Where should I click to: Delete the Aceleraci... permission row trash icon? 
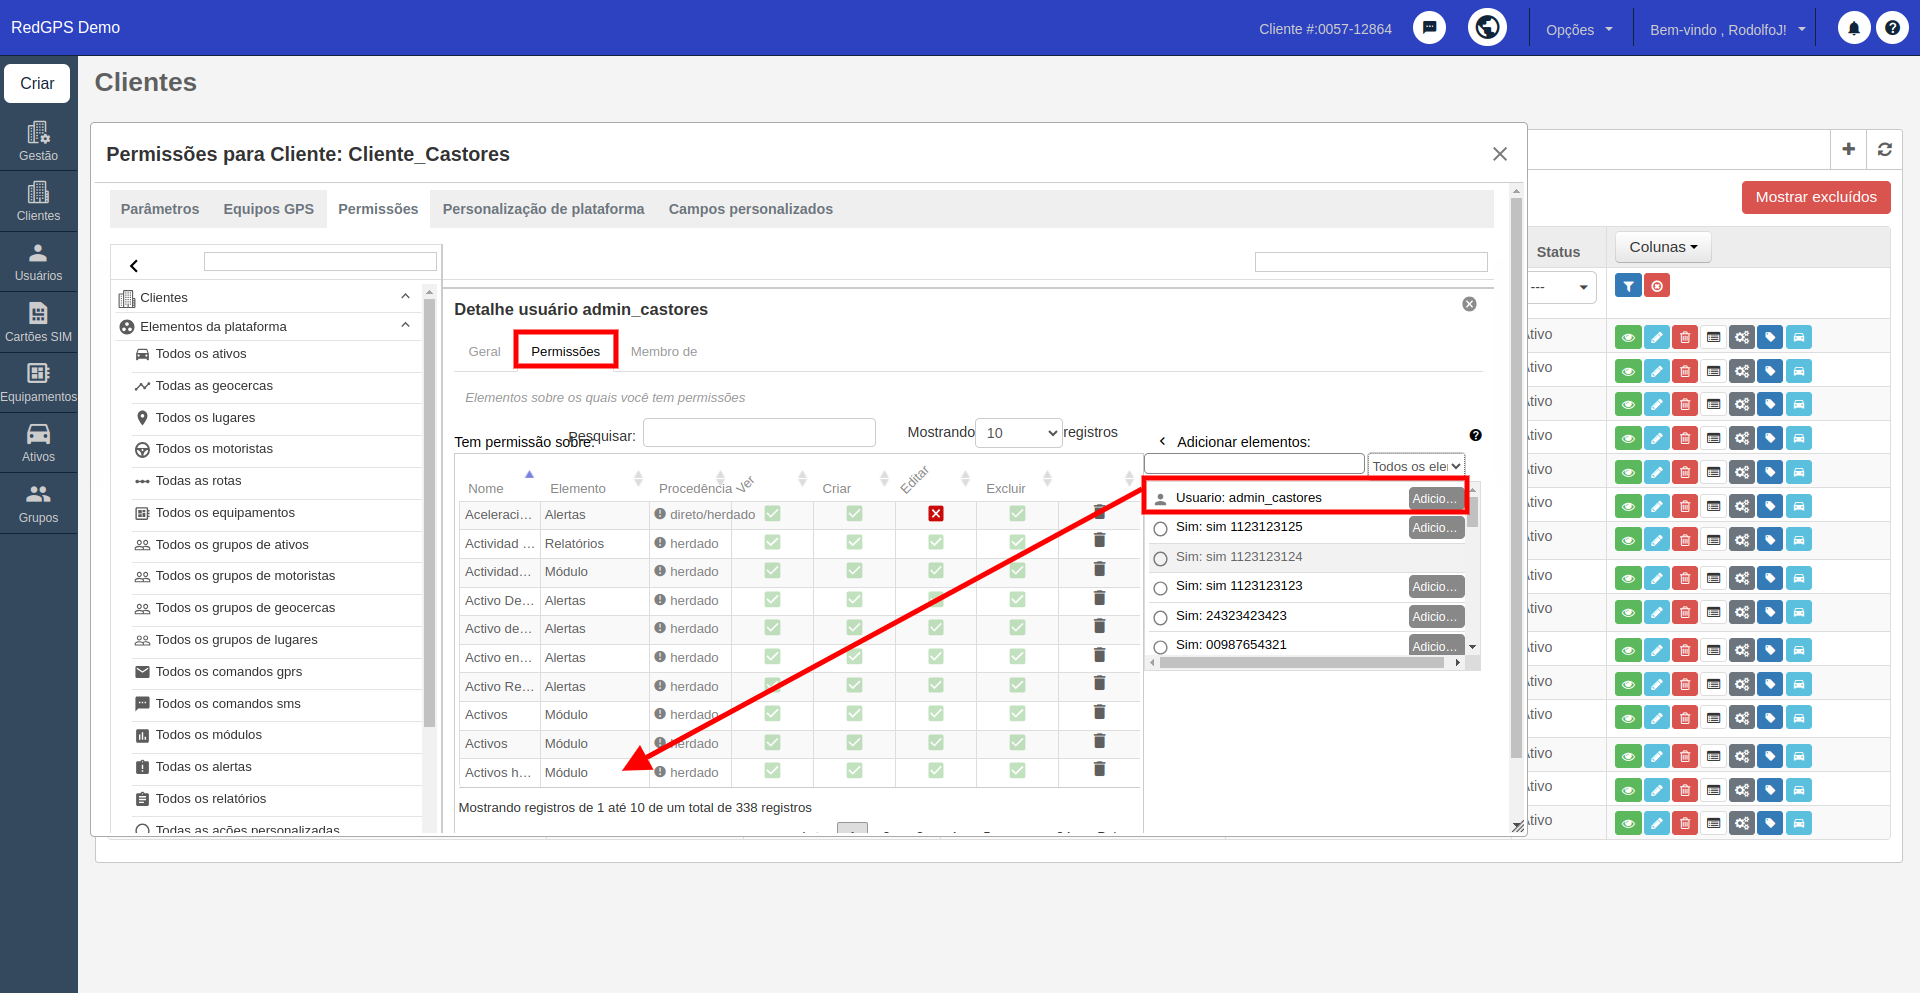(1099, 512)
